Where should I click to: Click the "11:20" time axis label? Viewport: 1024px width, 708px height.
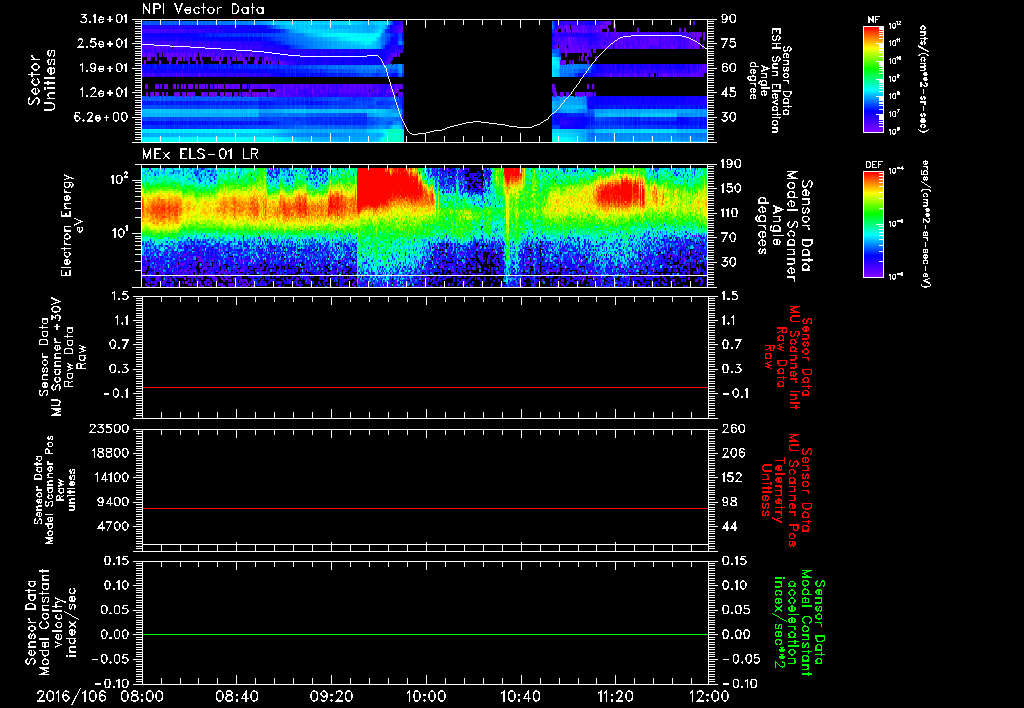(x=615, y=696)
